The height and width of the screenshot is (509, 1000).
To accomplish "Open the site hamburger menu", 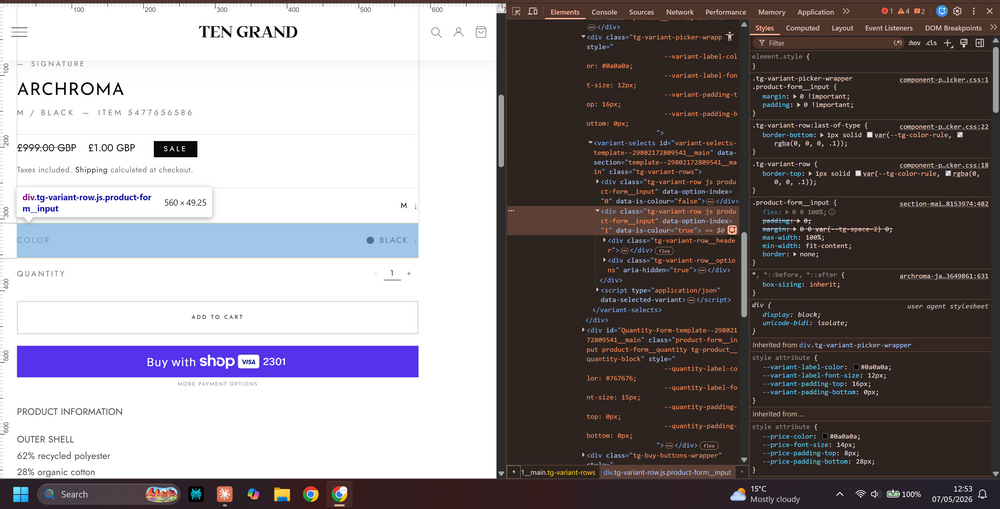I will click(x=20, y=32).
